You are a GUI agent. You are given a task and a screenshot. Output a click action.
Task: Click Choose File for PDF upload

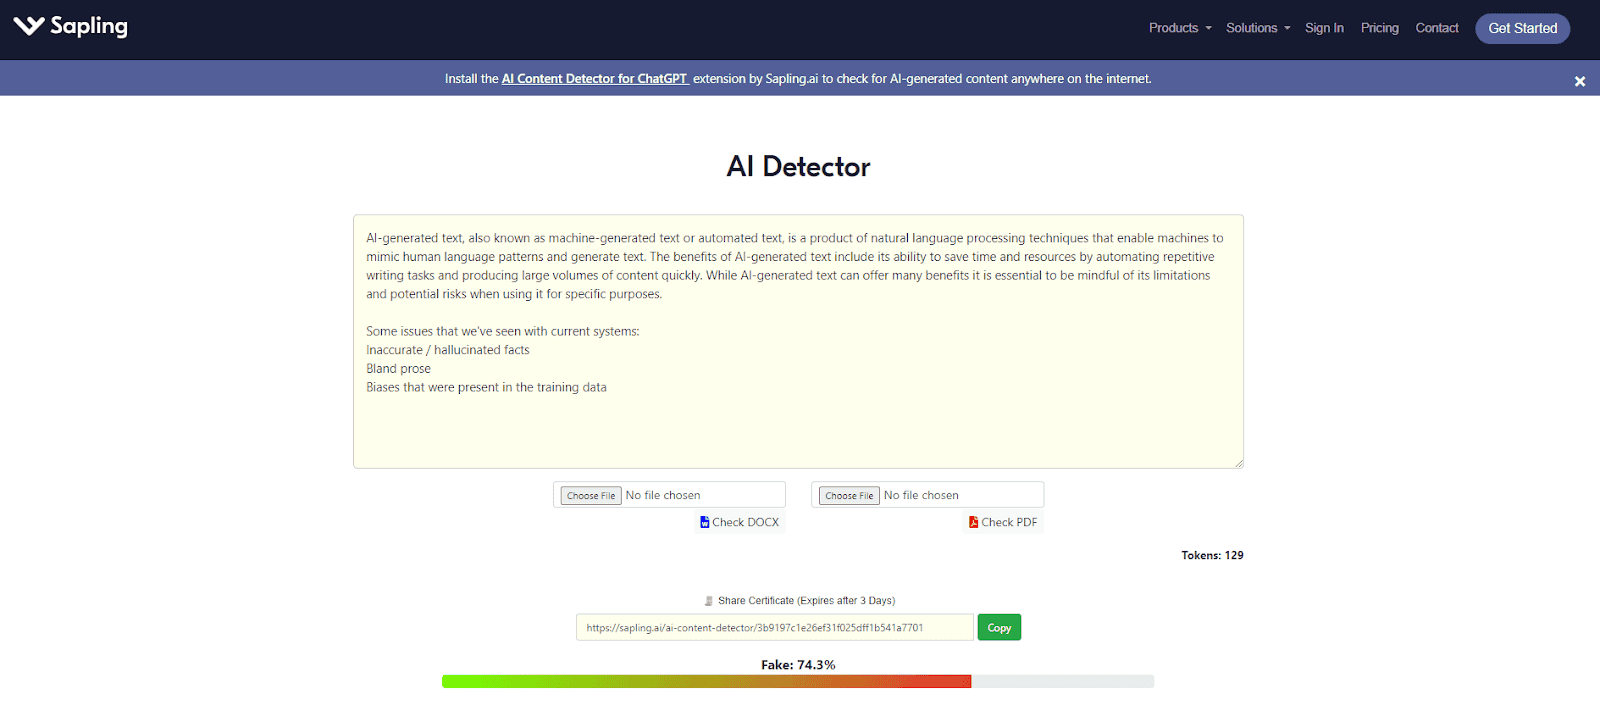(x=849, y=496)
